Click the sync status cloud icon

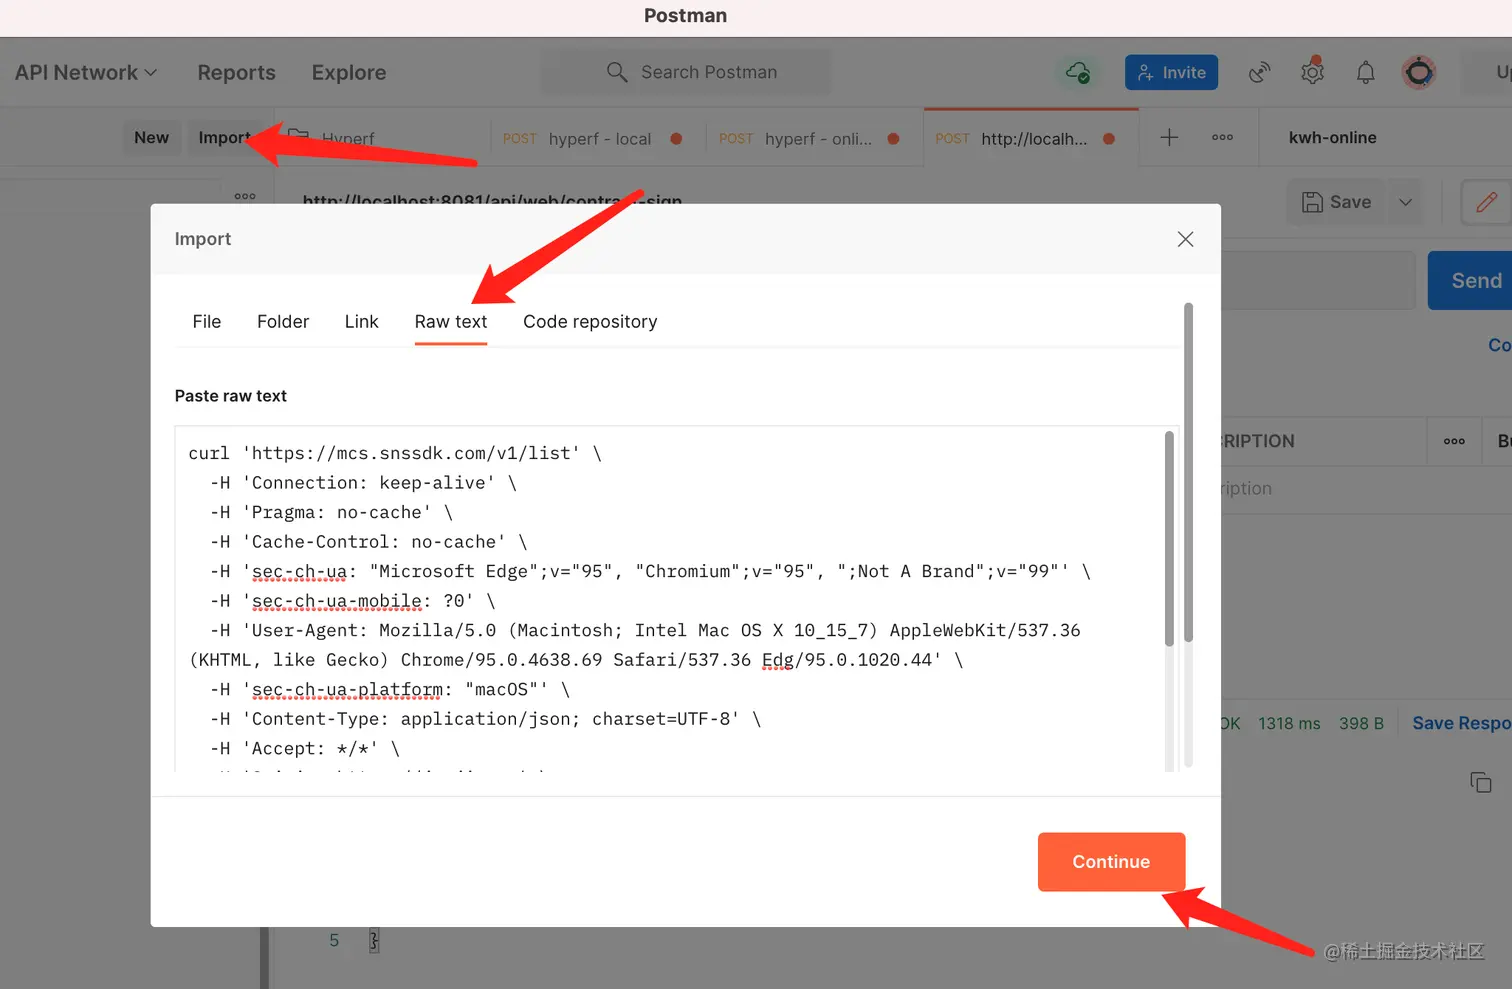[1078, 72]
